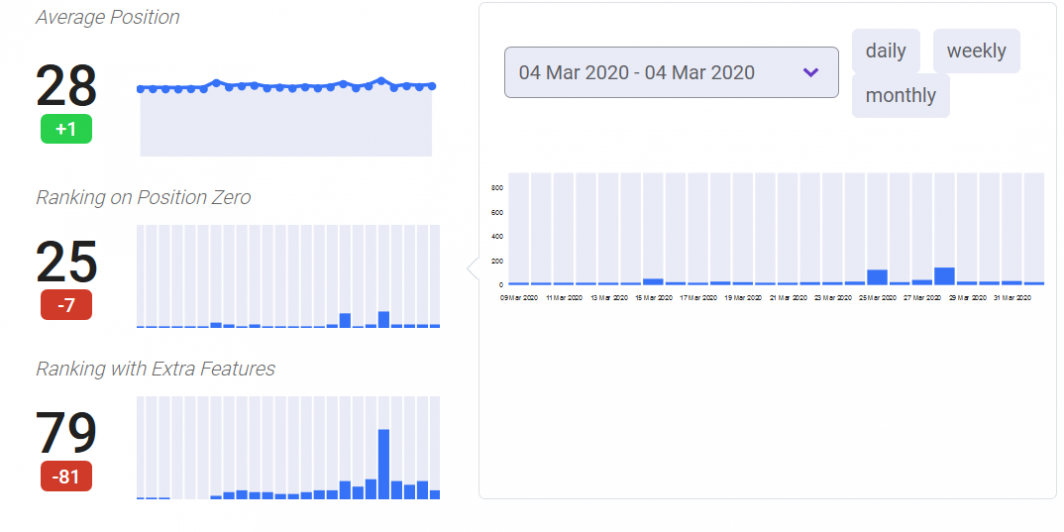This screenshot has width=1064, height=532.
Task: Select the 25 Mar 2020 bar
Action: 877,277
